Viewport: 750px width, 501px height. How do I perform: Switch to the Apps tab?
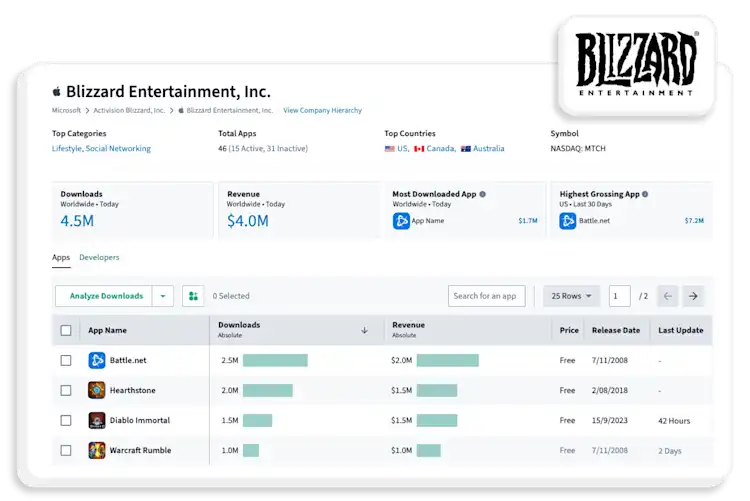(x=61, y=257)
